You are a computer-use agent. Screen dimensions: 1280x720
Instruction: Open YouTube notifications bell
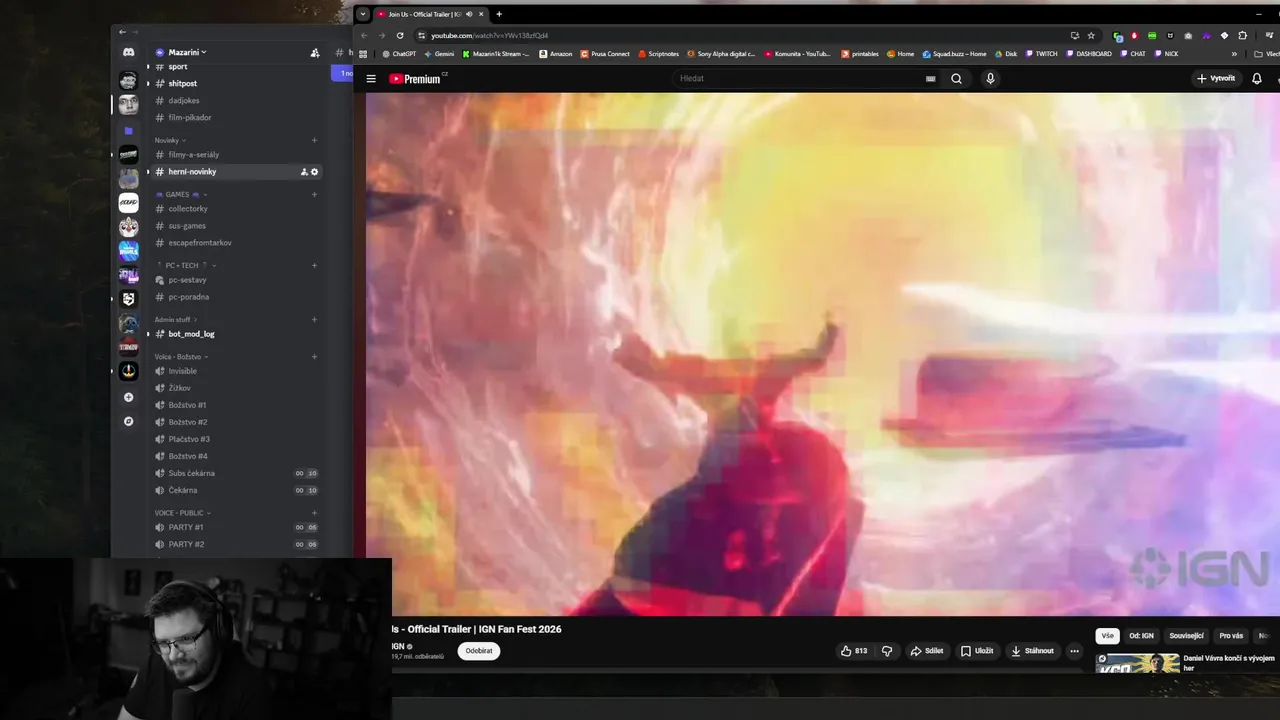(1257, 78)
